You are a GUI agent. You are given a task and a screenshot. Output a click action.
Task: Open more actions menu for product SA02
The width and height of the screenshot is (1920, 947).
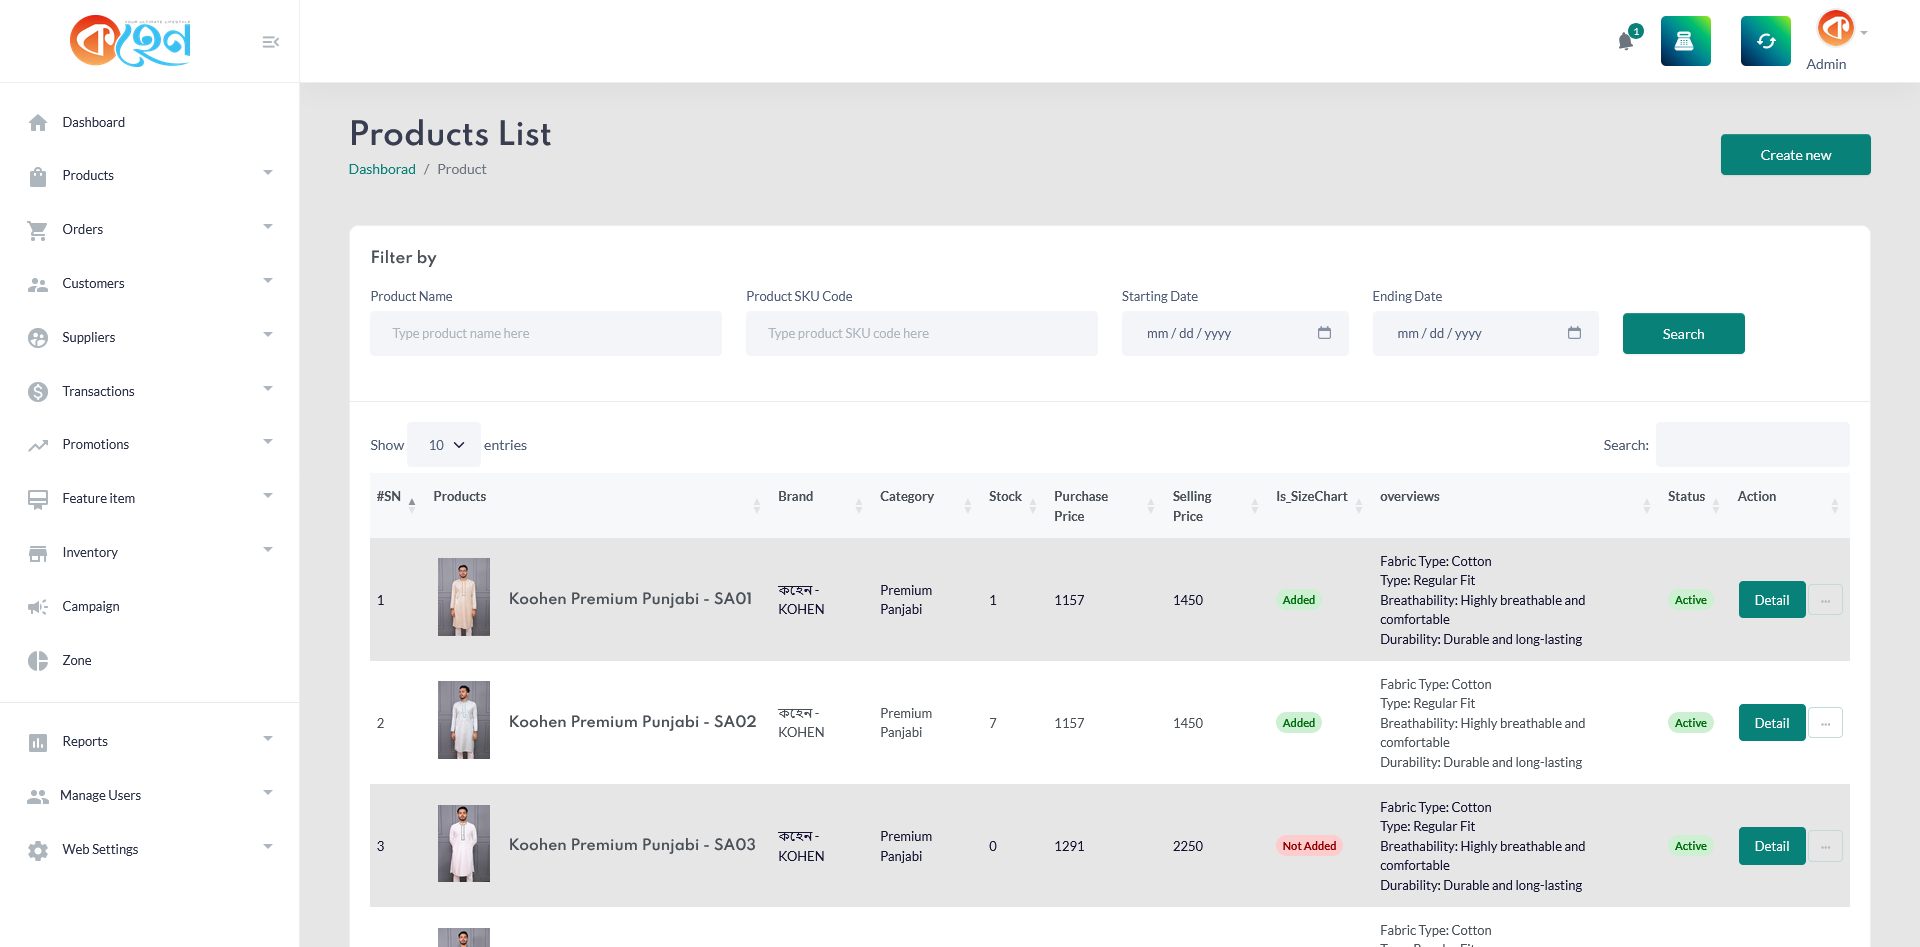tap(1825, 723)
